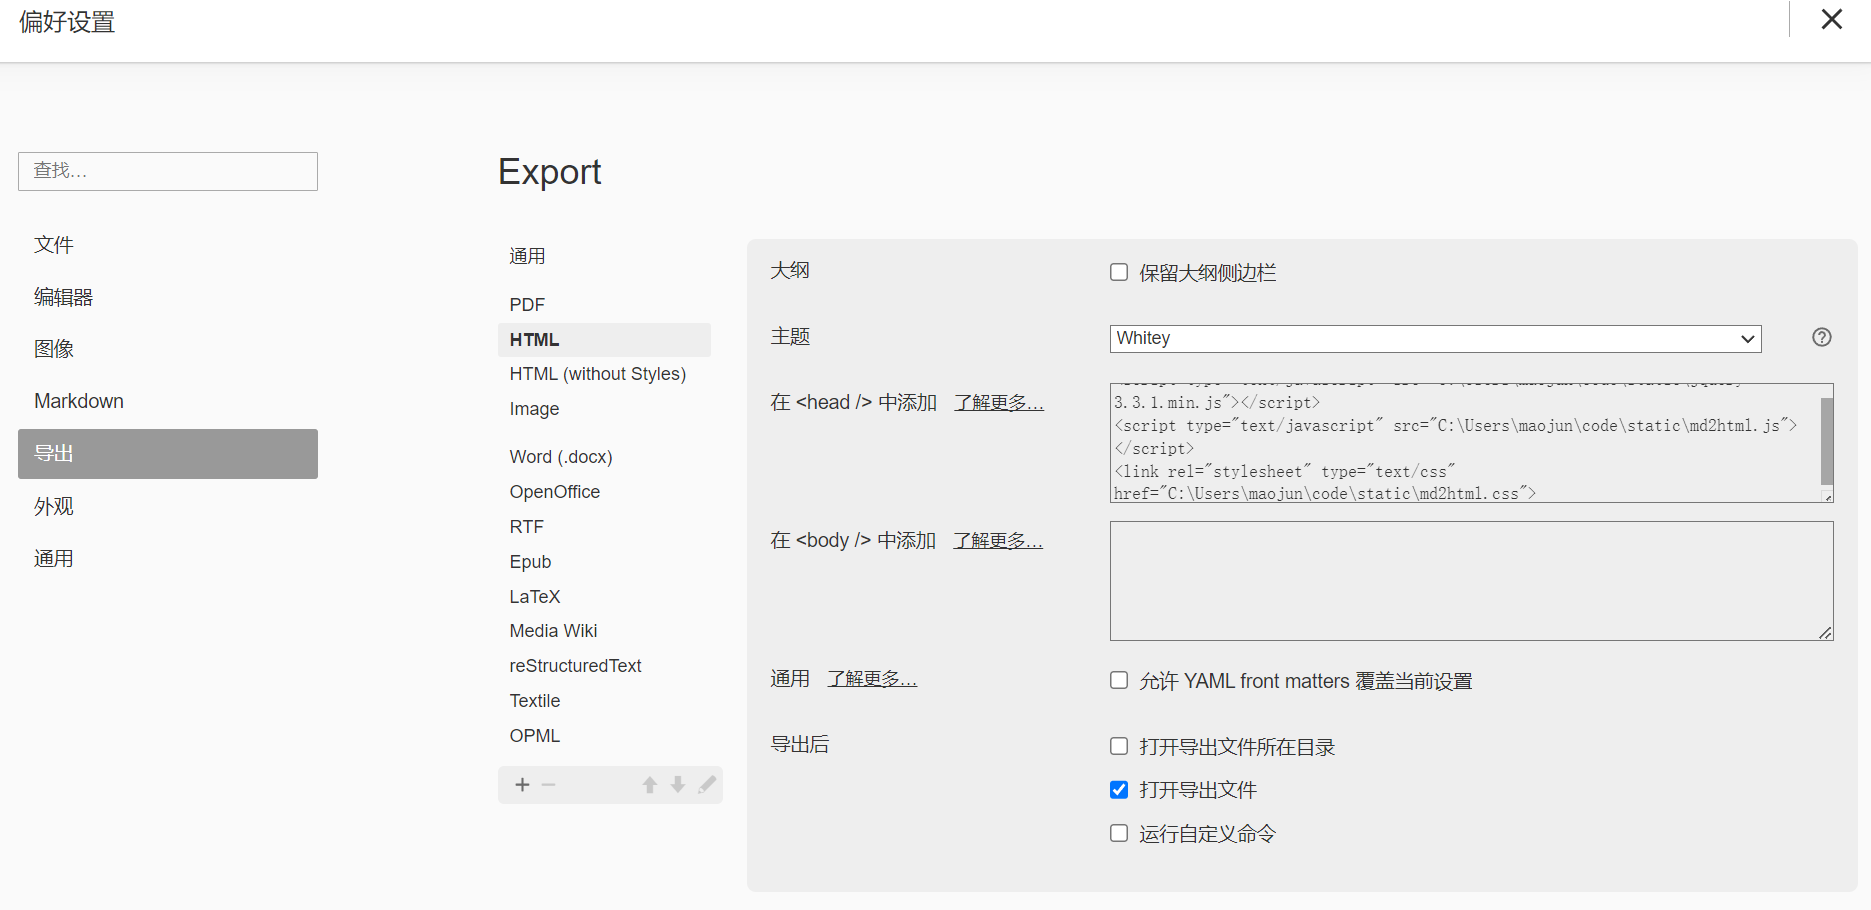This screenshot has width=1871, height=910.
Task: Enable 打开导出文件所在目录 checkbox
Action: pyautogui.click(x=1119, y=746)
